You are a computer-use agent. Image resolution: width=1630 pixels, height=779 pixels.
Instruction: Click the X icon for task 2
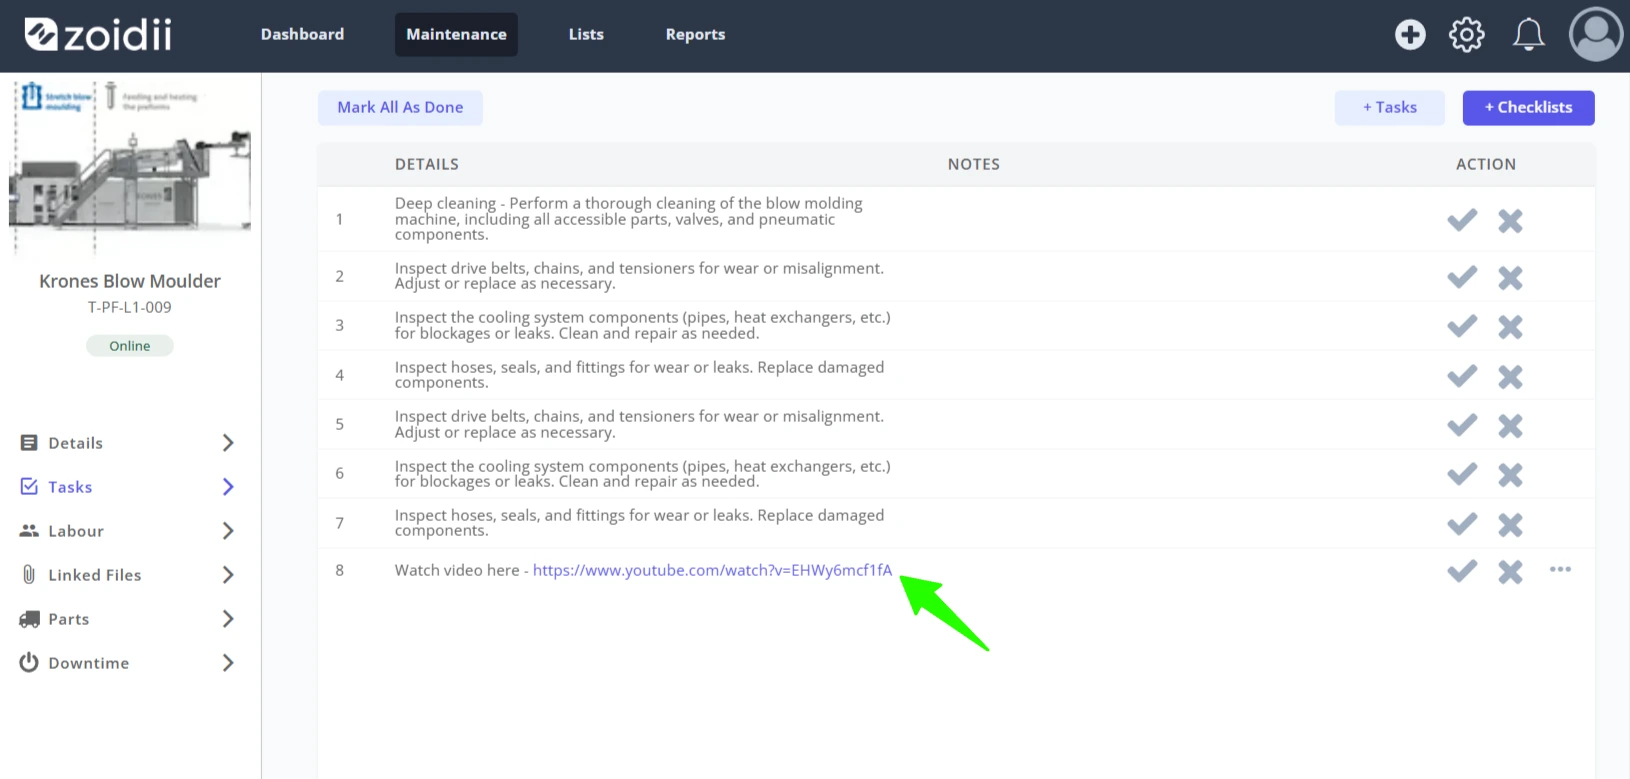point(1510,277)
